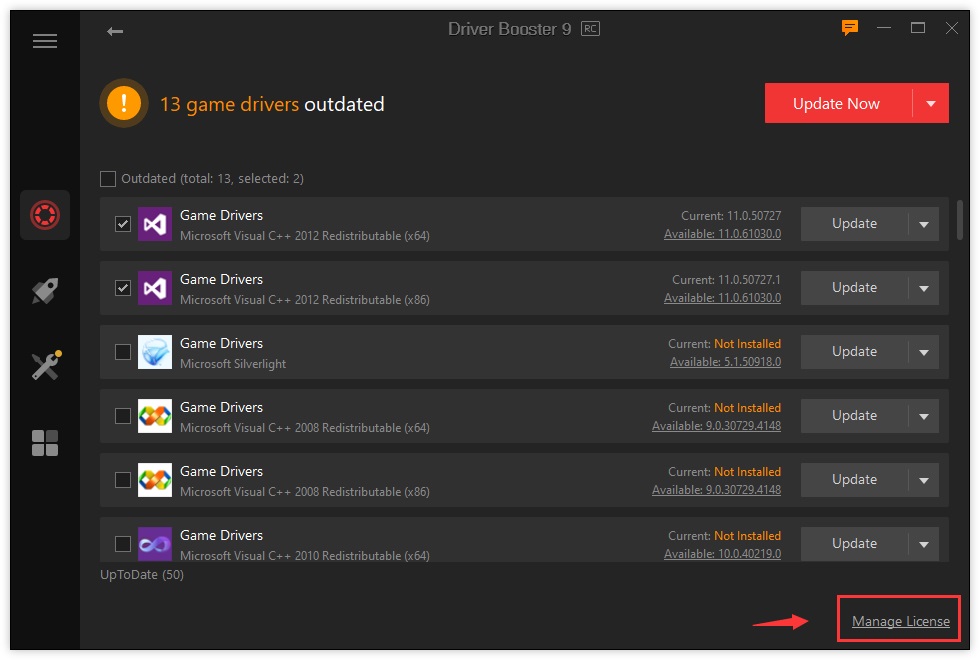Expand Update options for C++ 2008 (x64)
Image resolution: width=980 pixels, height=660 pixels.
point(924,416)
